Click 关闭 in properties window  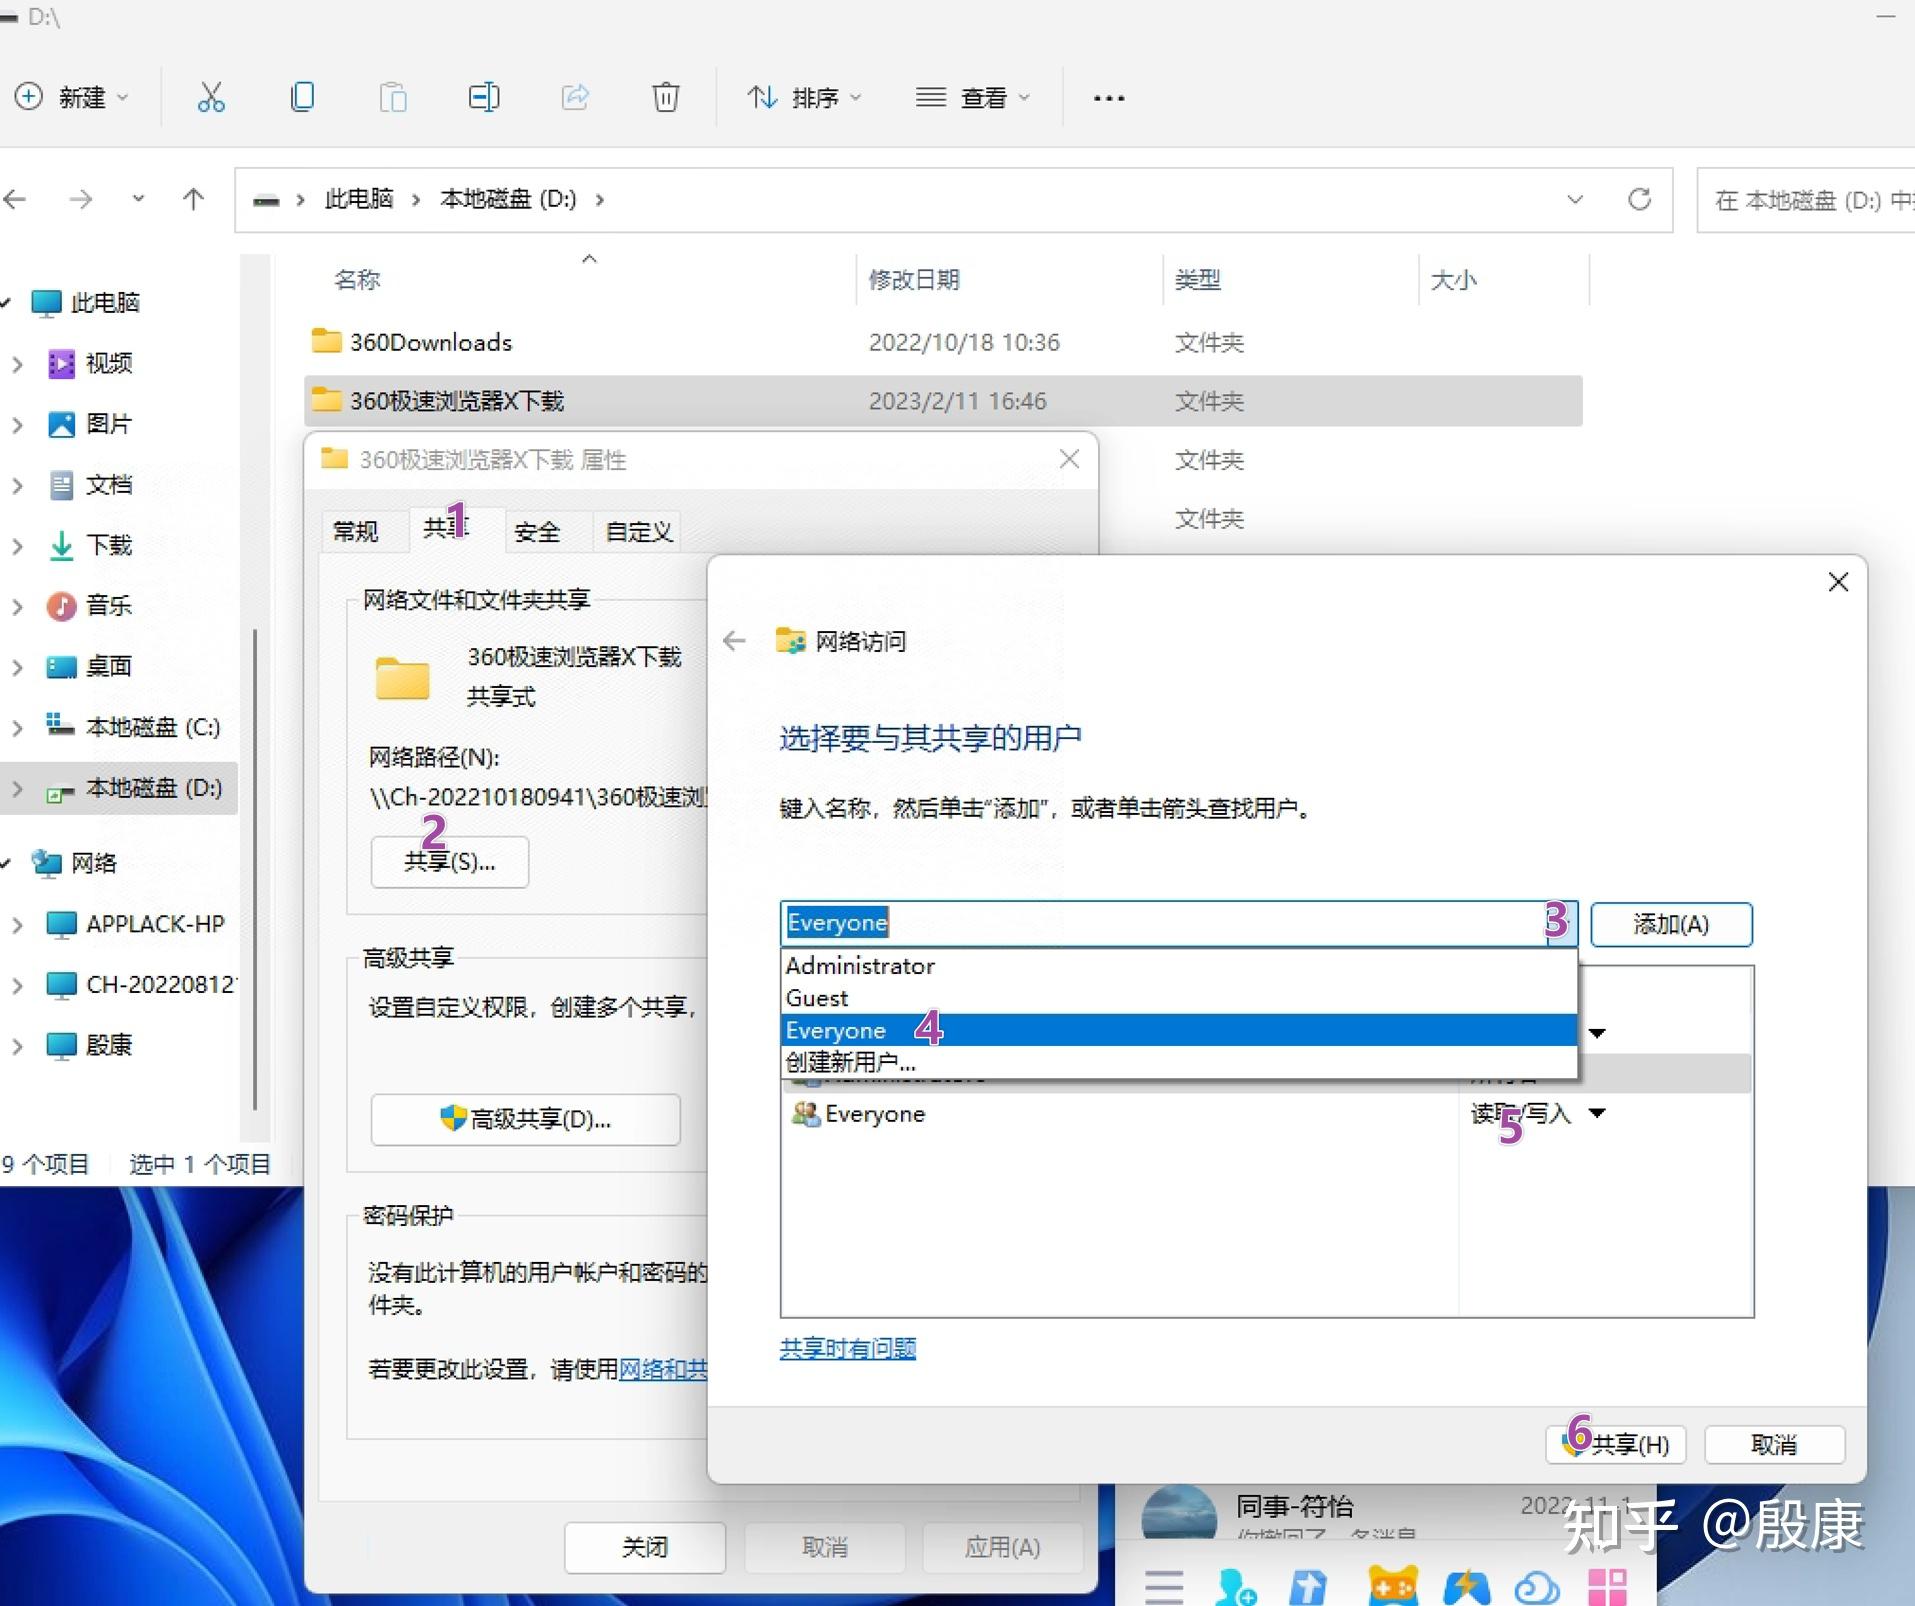tap(645, 1547)
